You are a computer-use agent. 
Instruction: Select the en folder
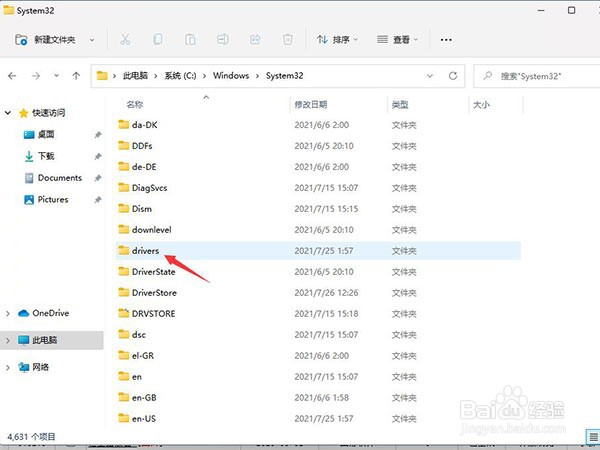318,377
